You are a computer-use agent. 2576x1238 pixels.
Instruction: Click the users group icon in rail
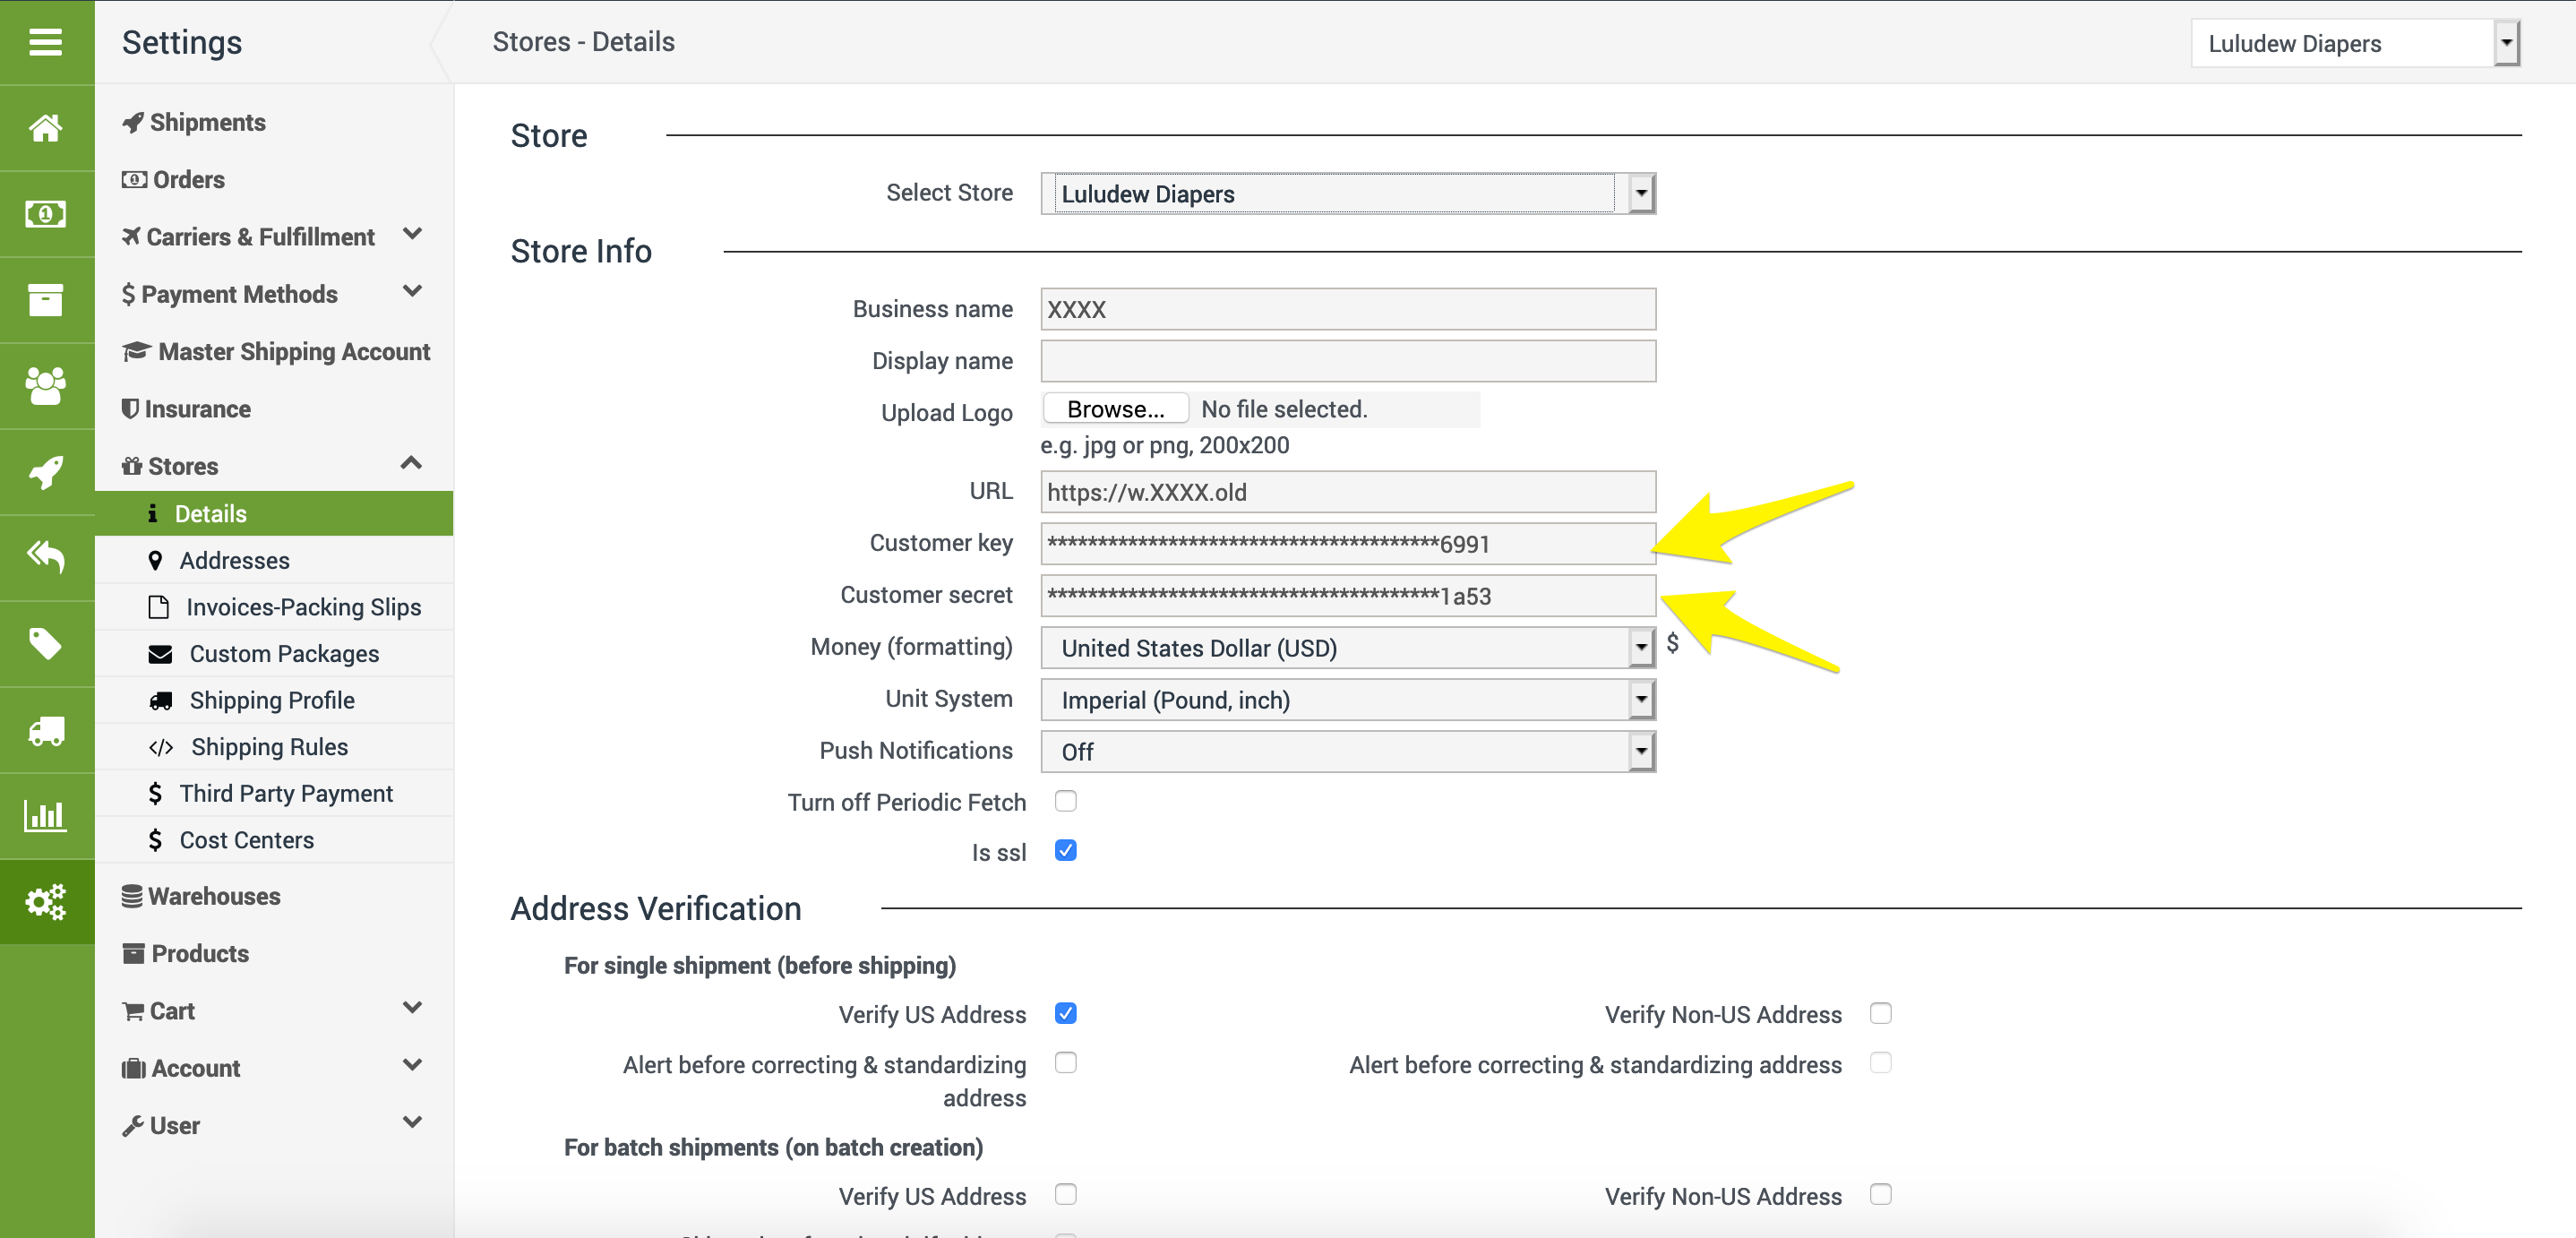46,386
